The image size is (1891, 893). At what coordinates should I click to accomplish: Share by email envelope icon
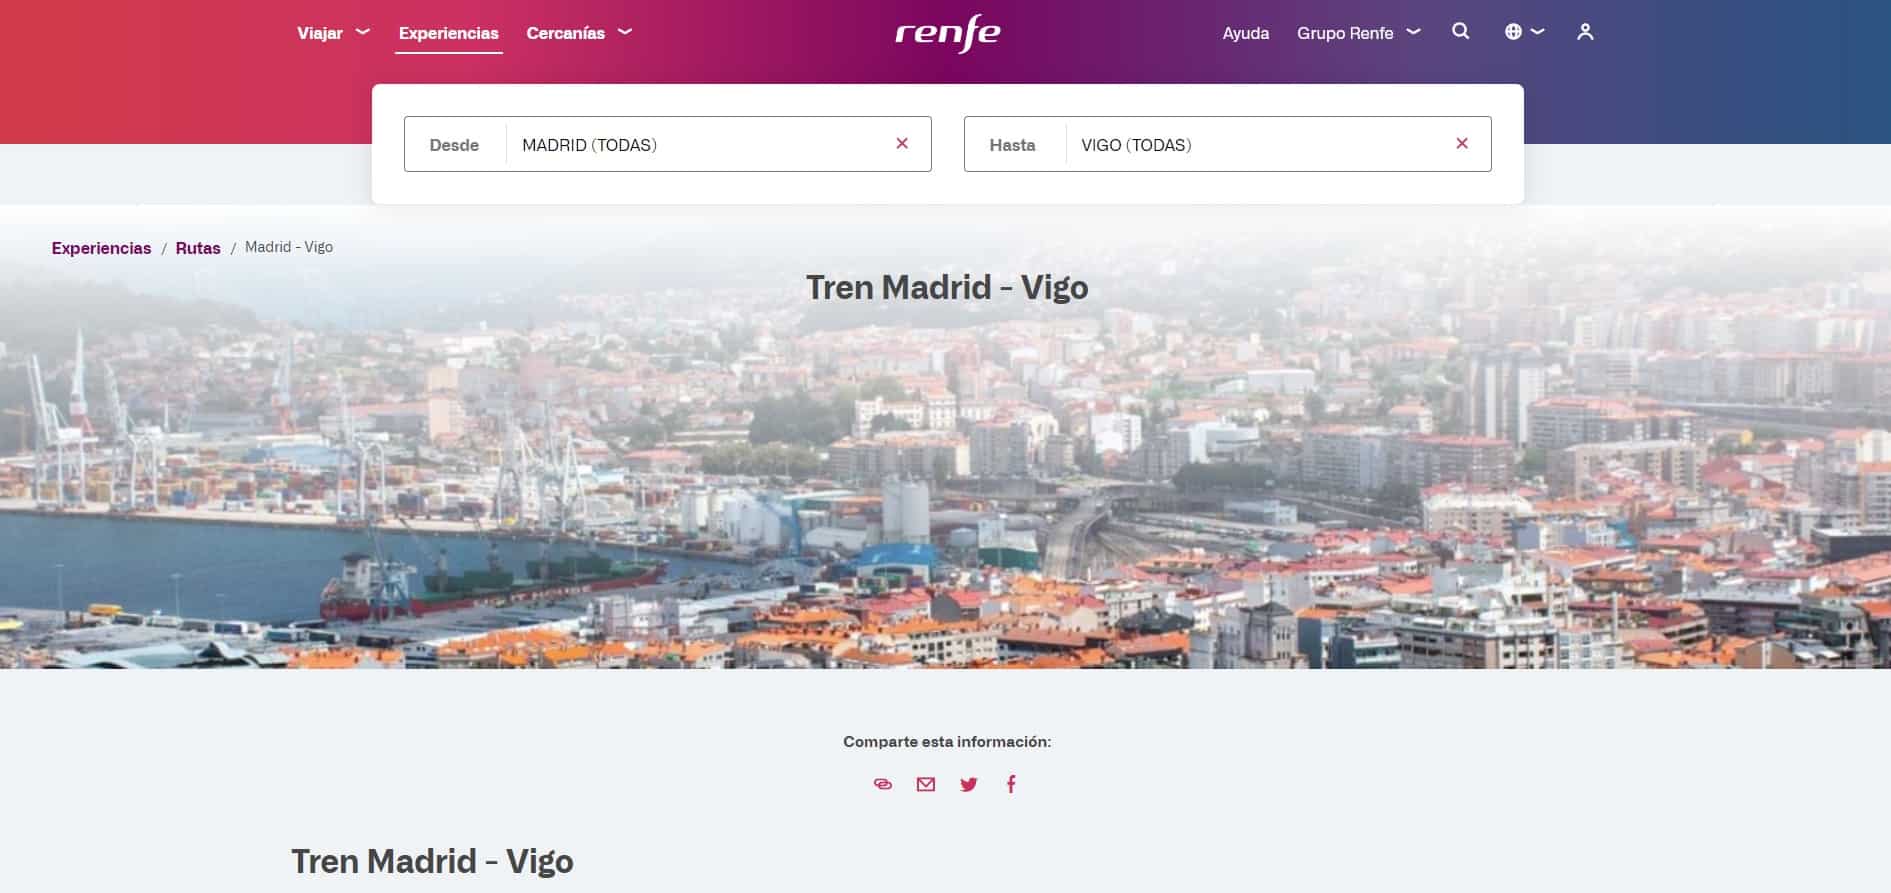pos(926,784)
